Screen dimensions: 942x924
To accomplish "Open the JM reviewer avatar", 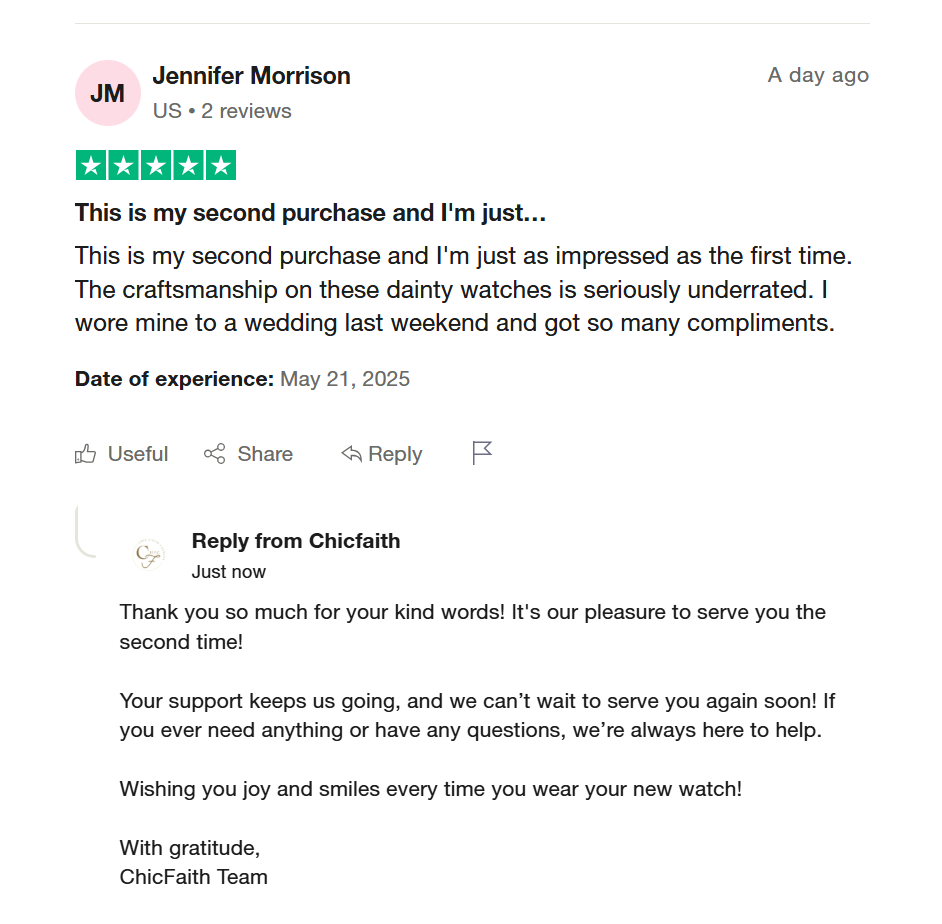I will [108, 93].
